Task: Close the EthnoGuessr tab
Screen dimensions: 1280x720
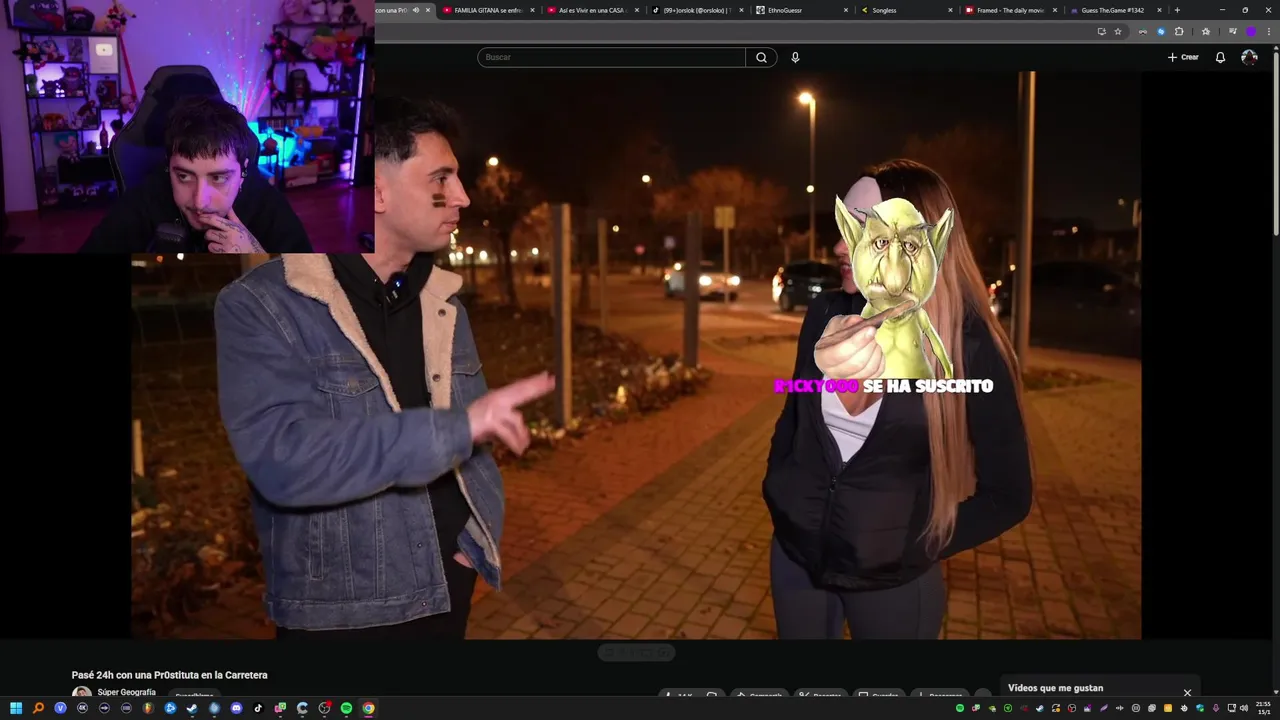Action: point(846,10)
